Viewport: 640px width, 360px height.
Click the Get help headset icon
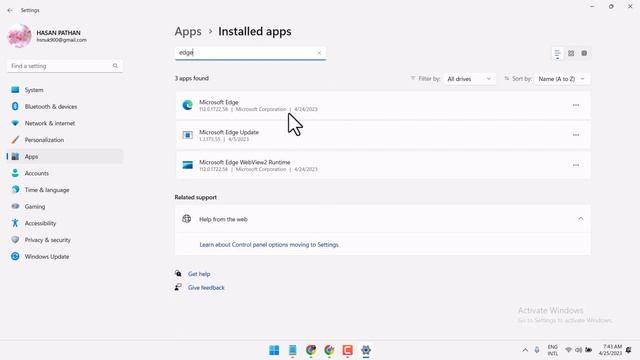[x=178, y=273]
